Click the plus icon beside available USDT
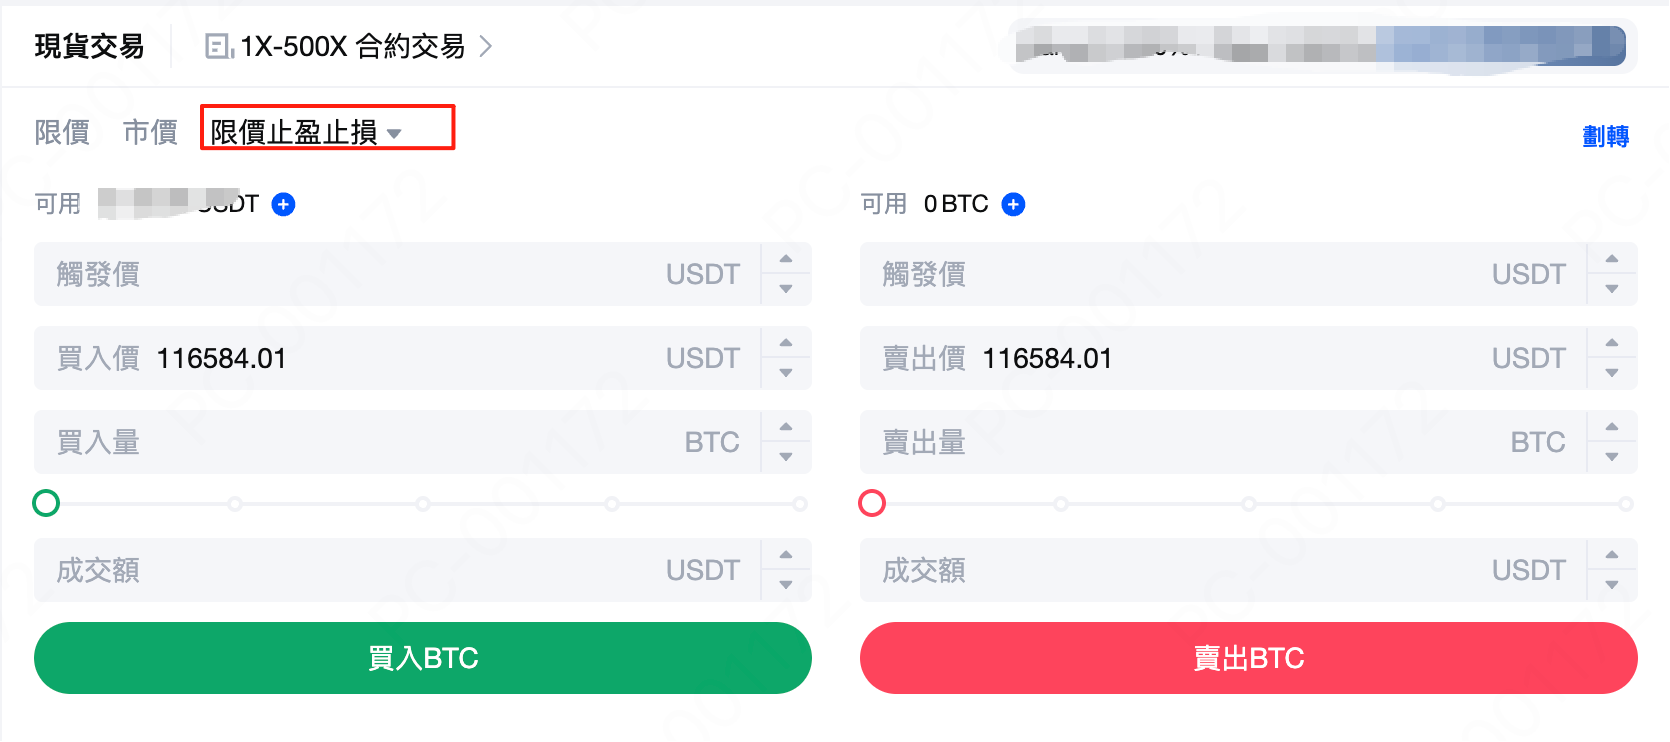The width and height of the screenshot is (1670, 742). click(284, 205)
